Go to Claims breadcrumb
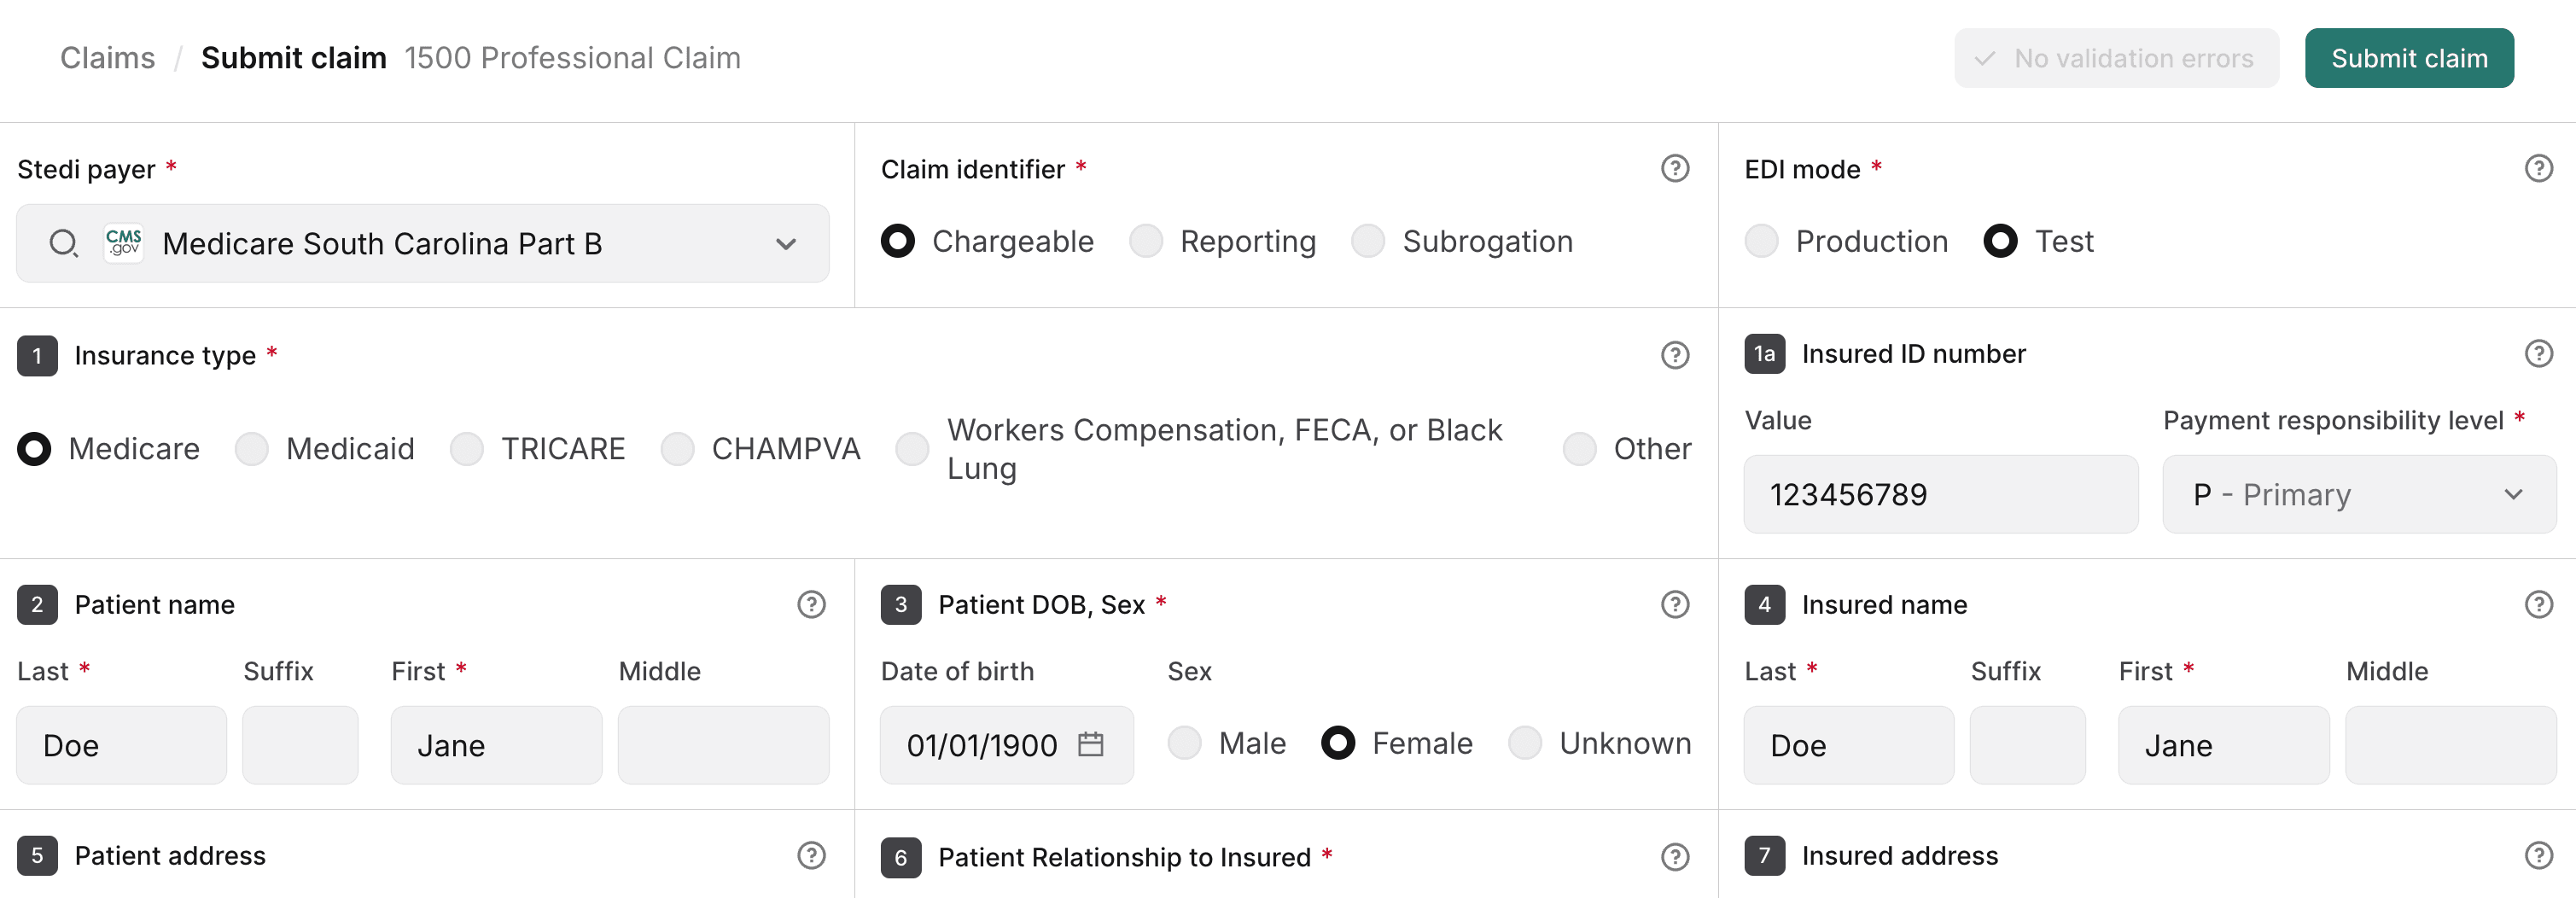 [108, 58]
